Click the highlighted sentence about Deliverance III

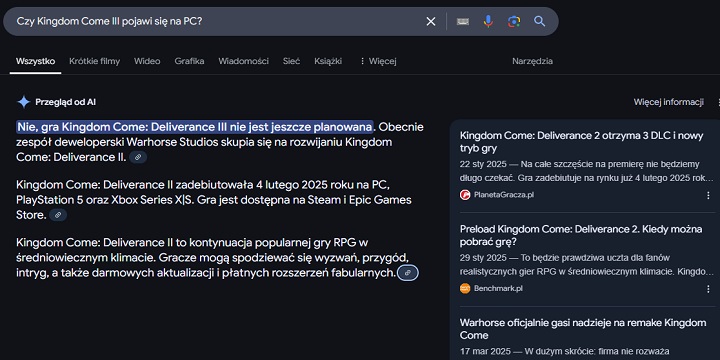coord(195,127)
